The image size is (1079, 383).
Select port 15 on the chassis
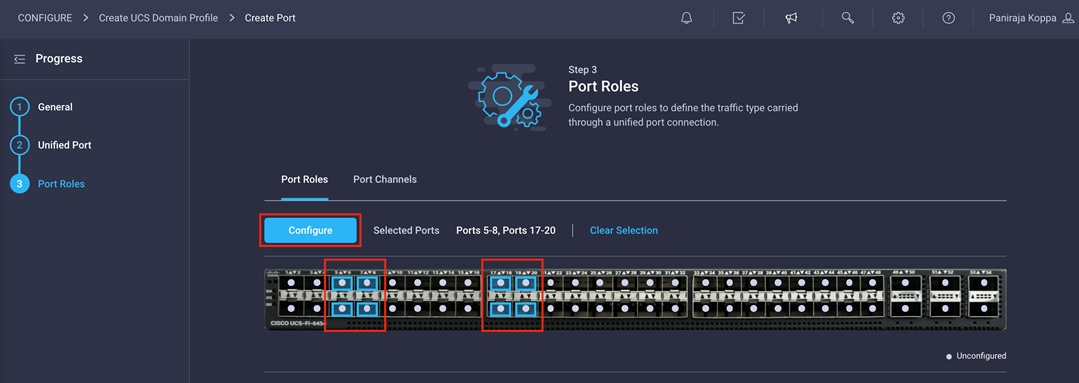[x=469, y=283]
